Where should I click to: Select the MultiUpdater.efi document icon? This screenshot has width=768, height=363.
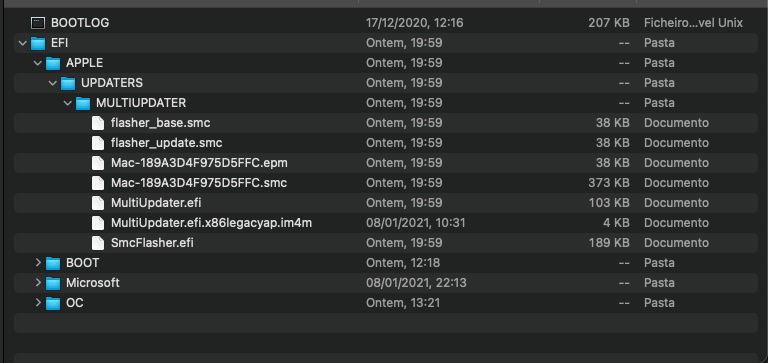tap(98, 203)
